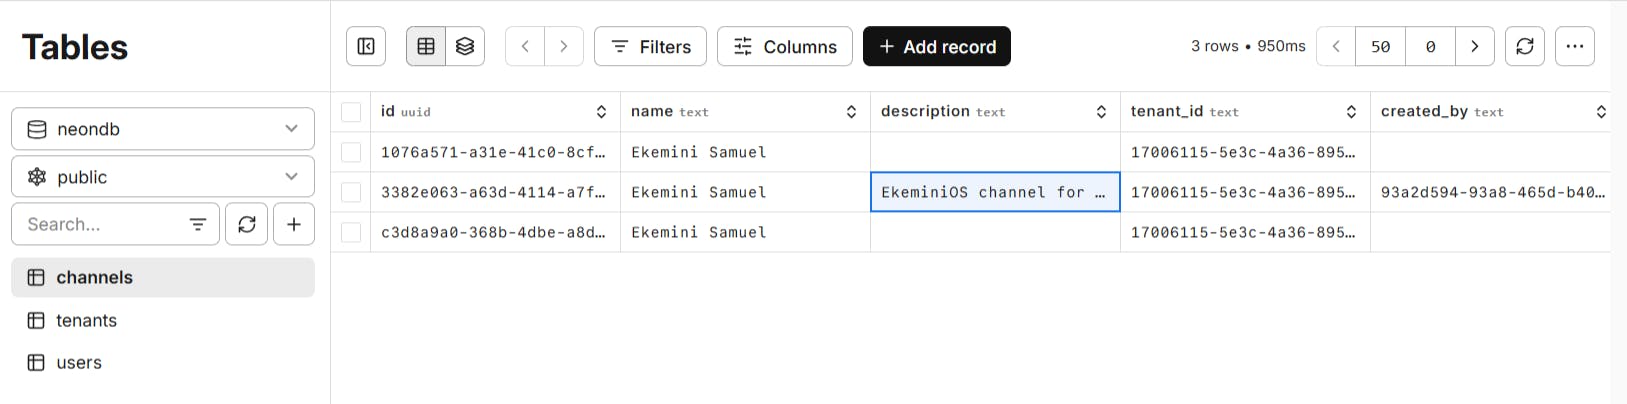Click the add new table plus icon
This screenshot has height=404, width=1627.
point(294,224)
